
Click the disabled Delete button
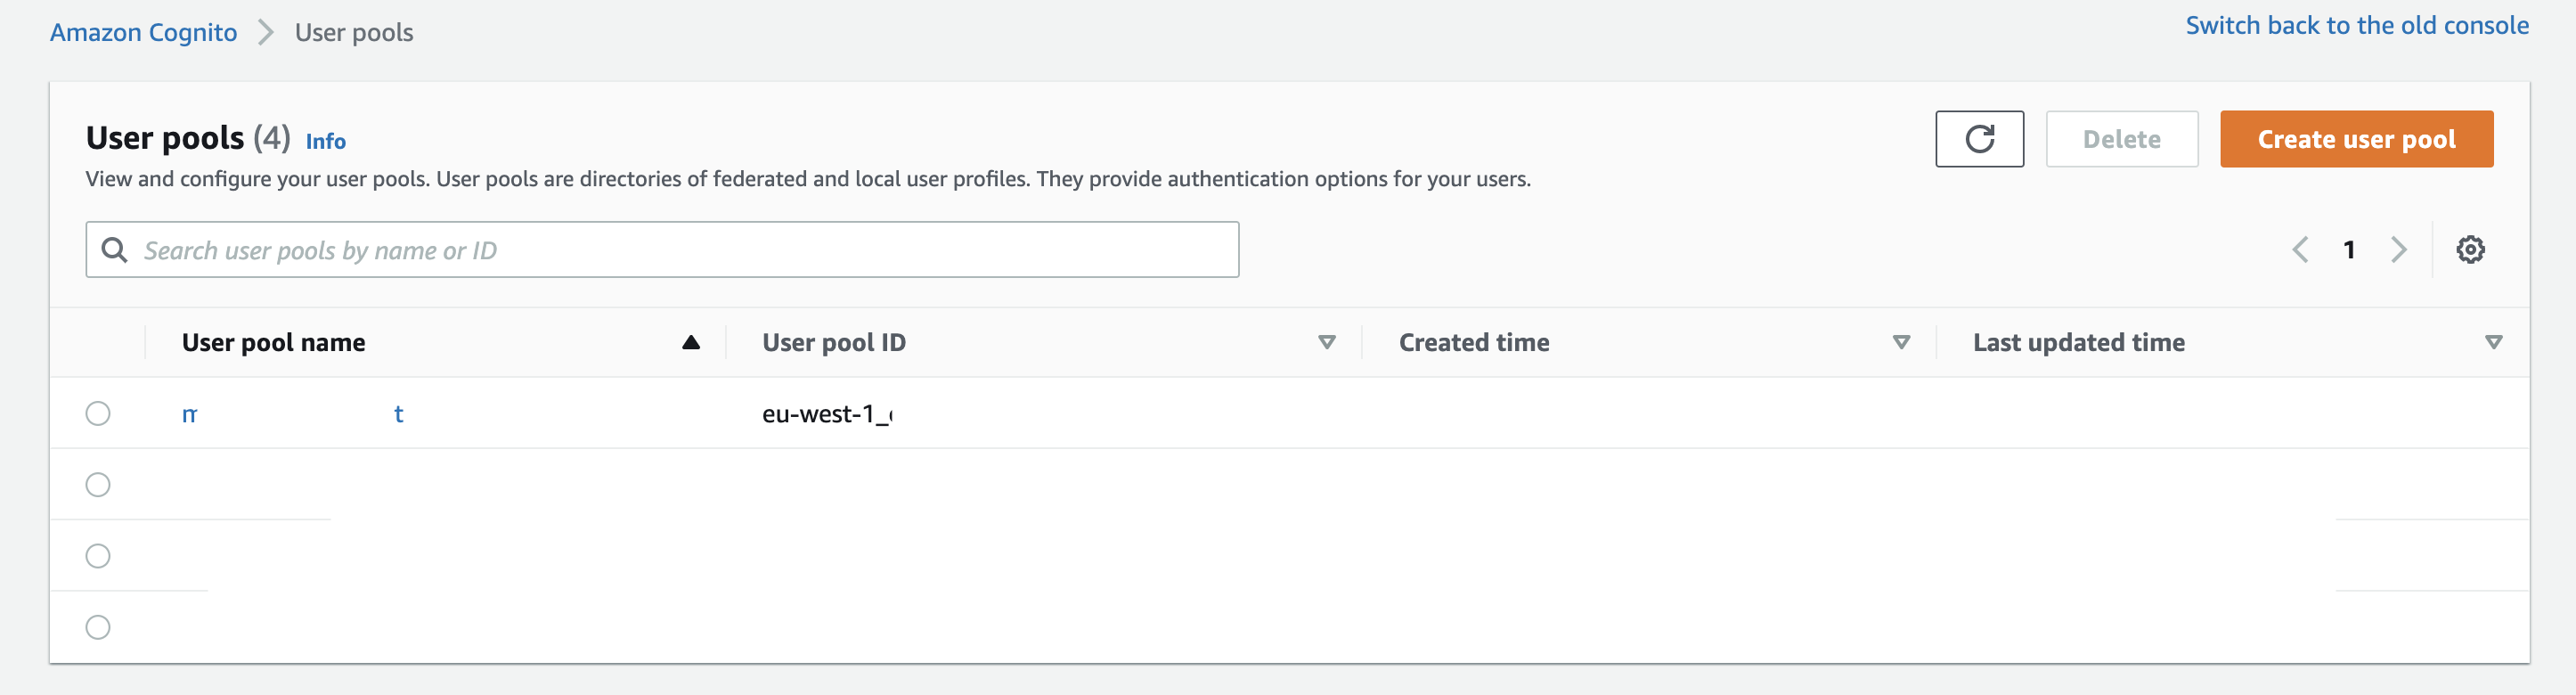pyautogui.click(x=2121, y=139)
